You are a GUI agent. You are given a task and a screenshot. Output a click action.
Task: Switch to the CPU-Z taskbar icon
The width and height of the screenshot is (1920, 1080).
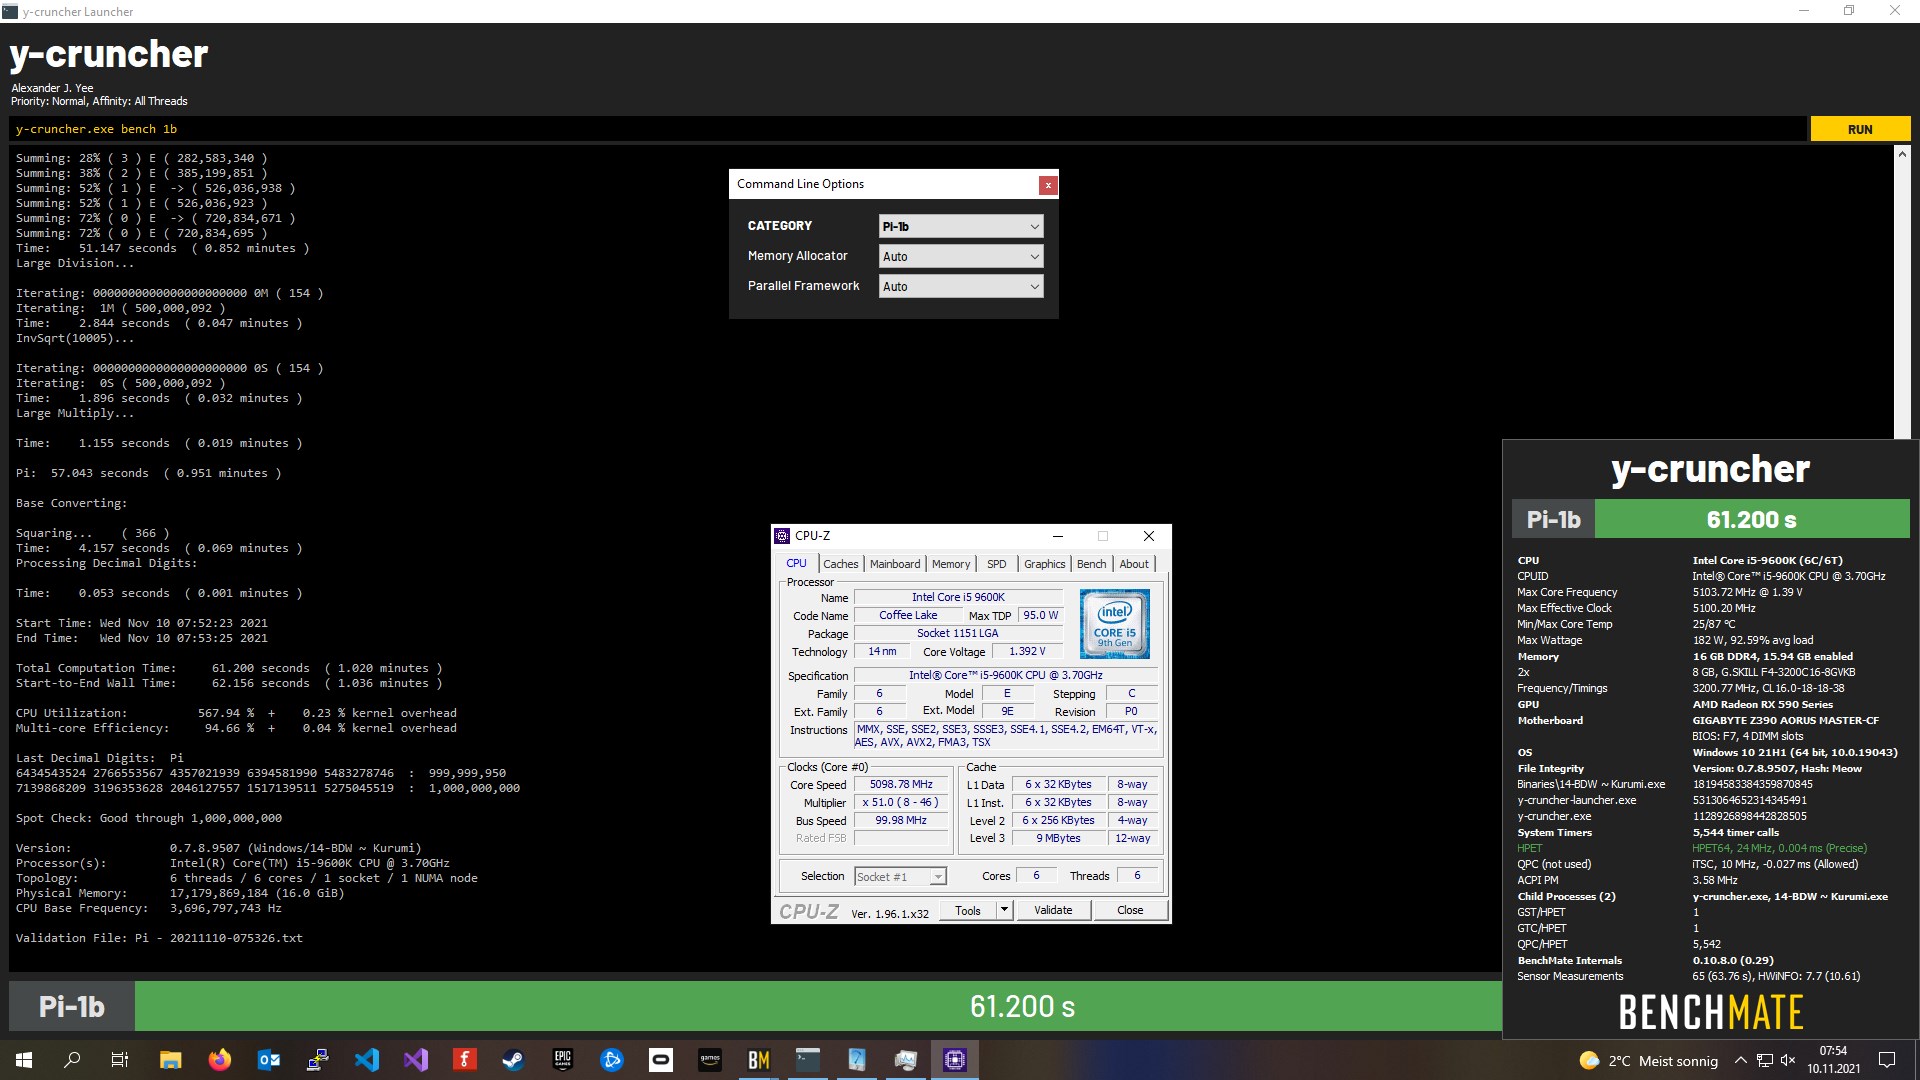(955, 1060)
